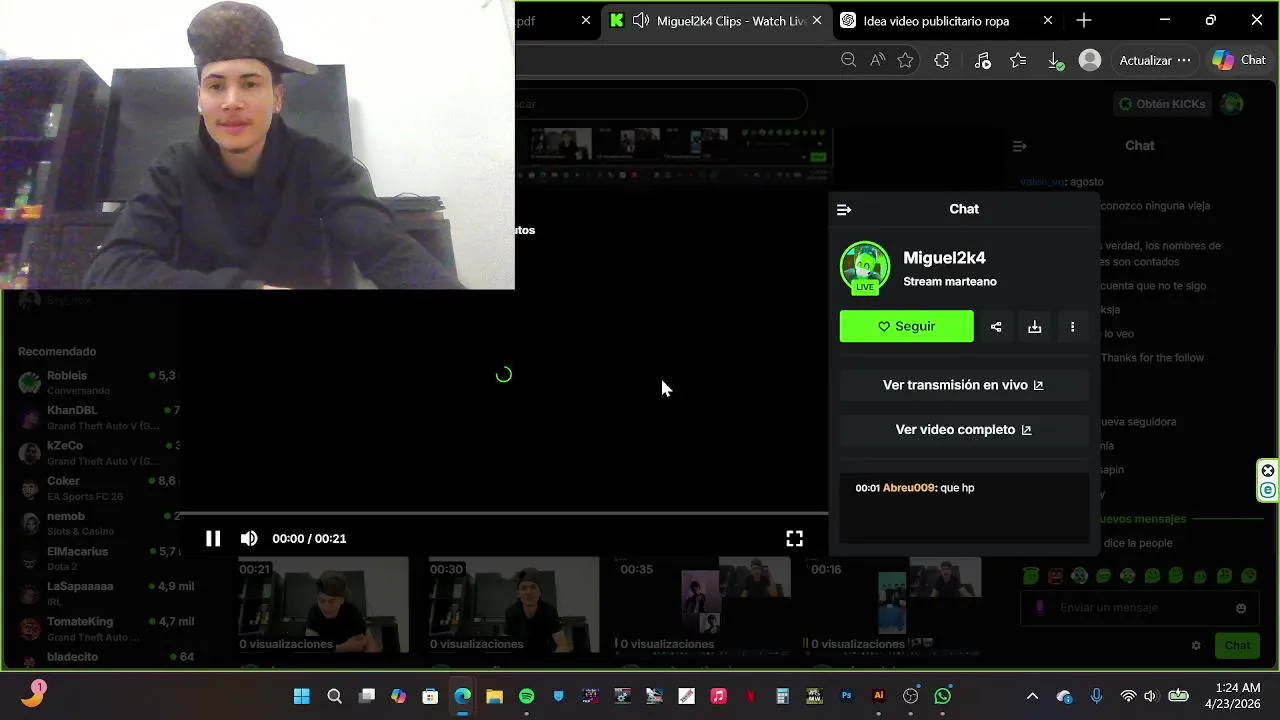This screenshot has width=1280, height=720.
Task: Open the 00:16 clip thumbnail
Action: [x=896, y=605]
